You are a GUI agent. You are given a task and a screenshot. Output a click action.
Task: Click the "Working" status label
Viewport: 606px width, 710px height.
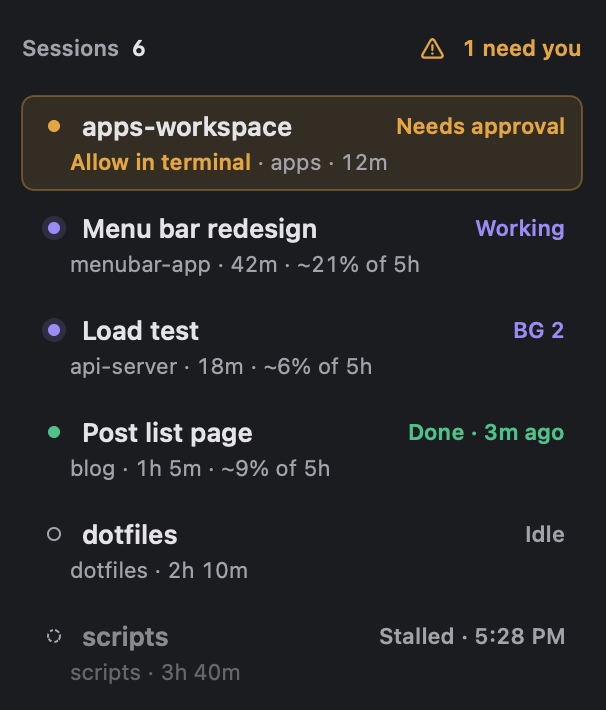[520, 228]
